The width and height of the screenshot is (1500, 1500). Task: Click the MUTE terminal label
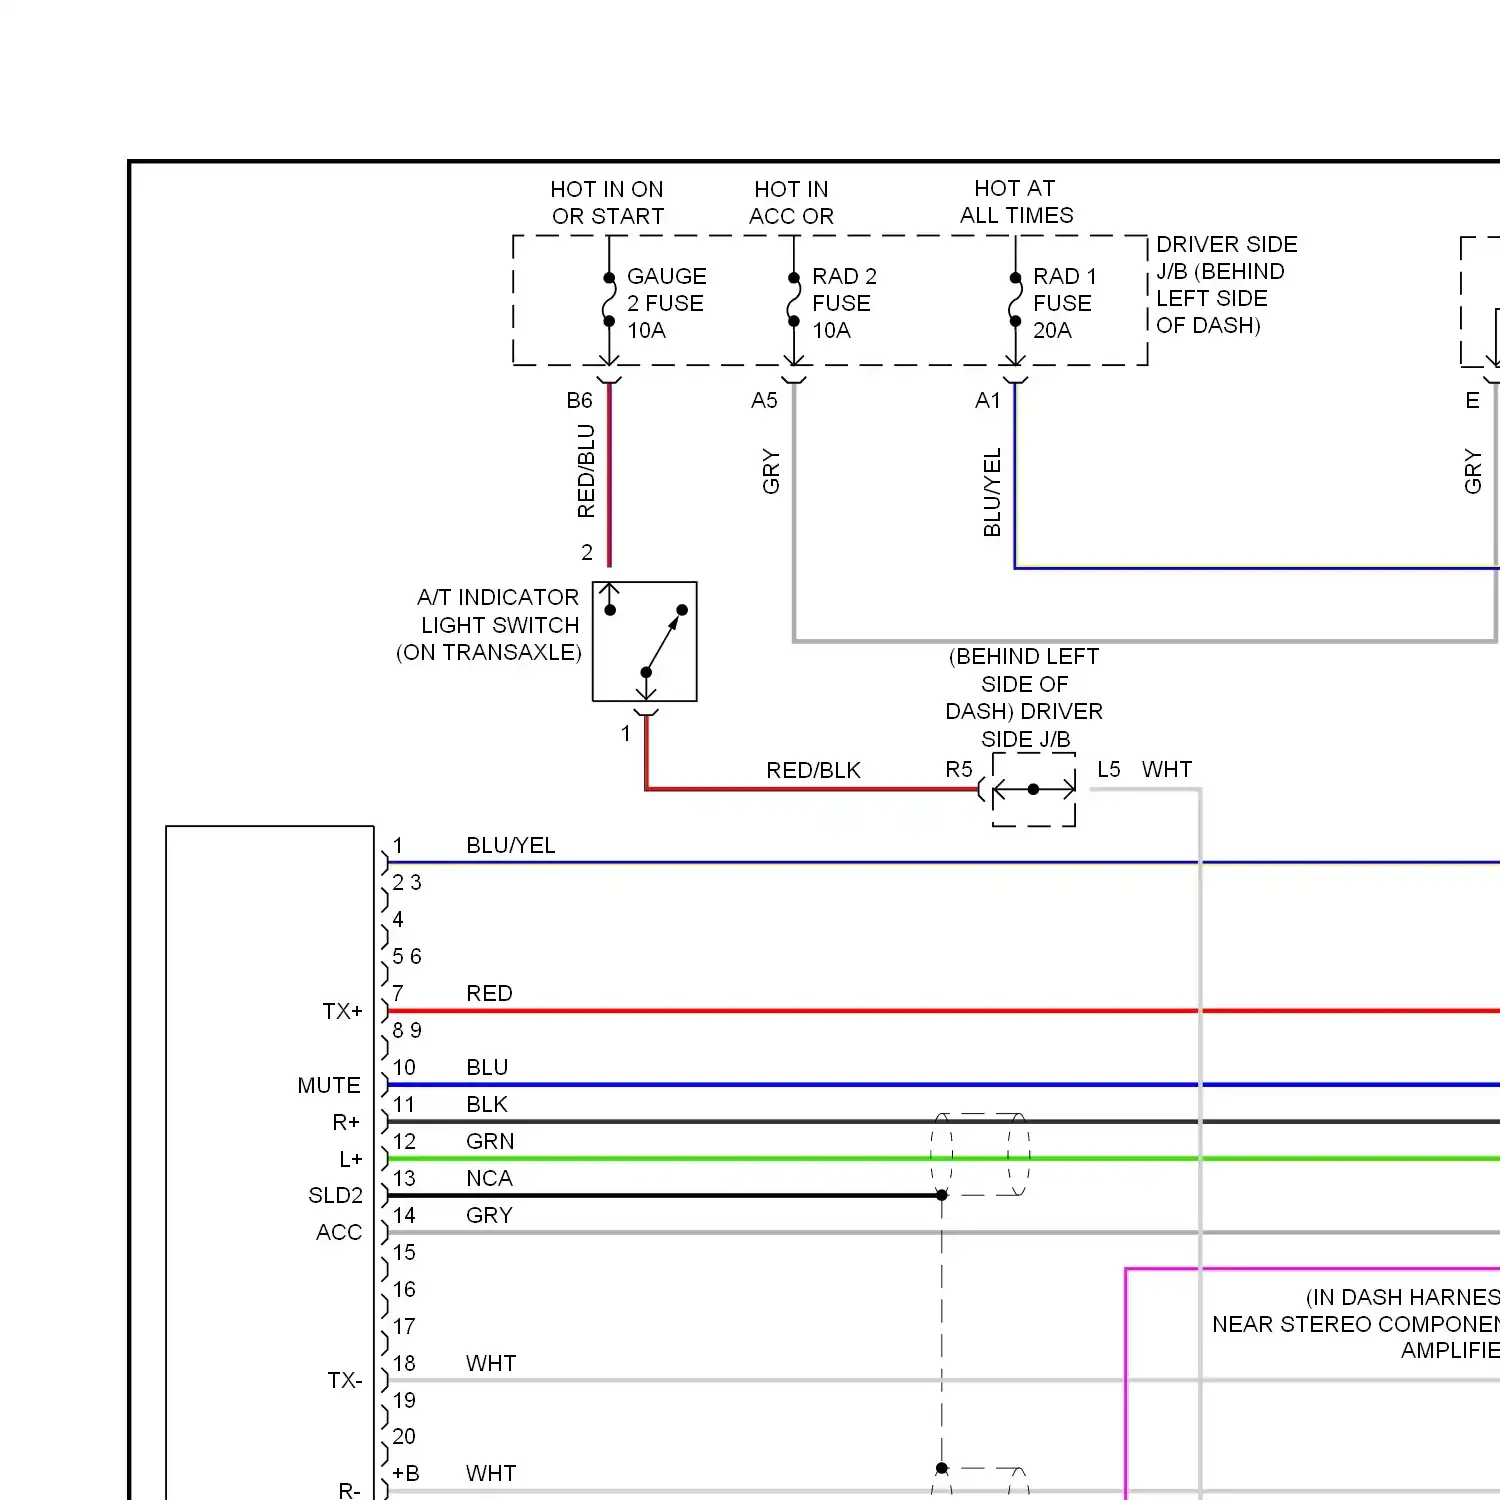(329, 1085)
